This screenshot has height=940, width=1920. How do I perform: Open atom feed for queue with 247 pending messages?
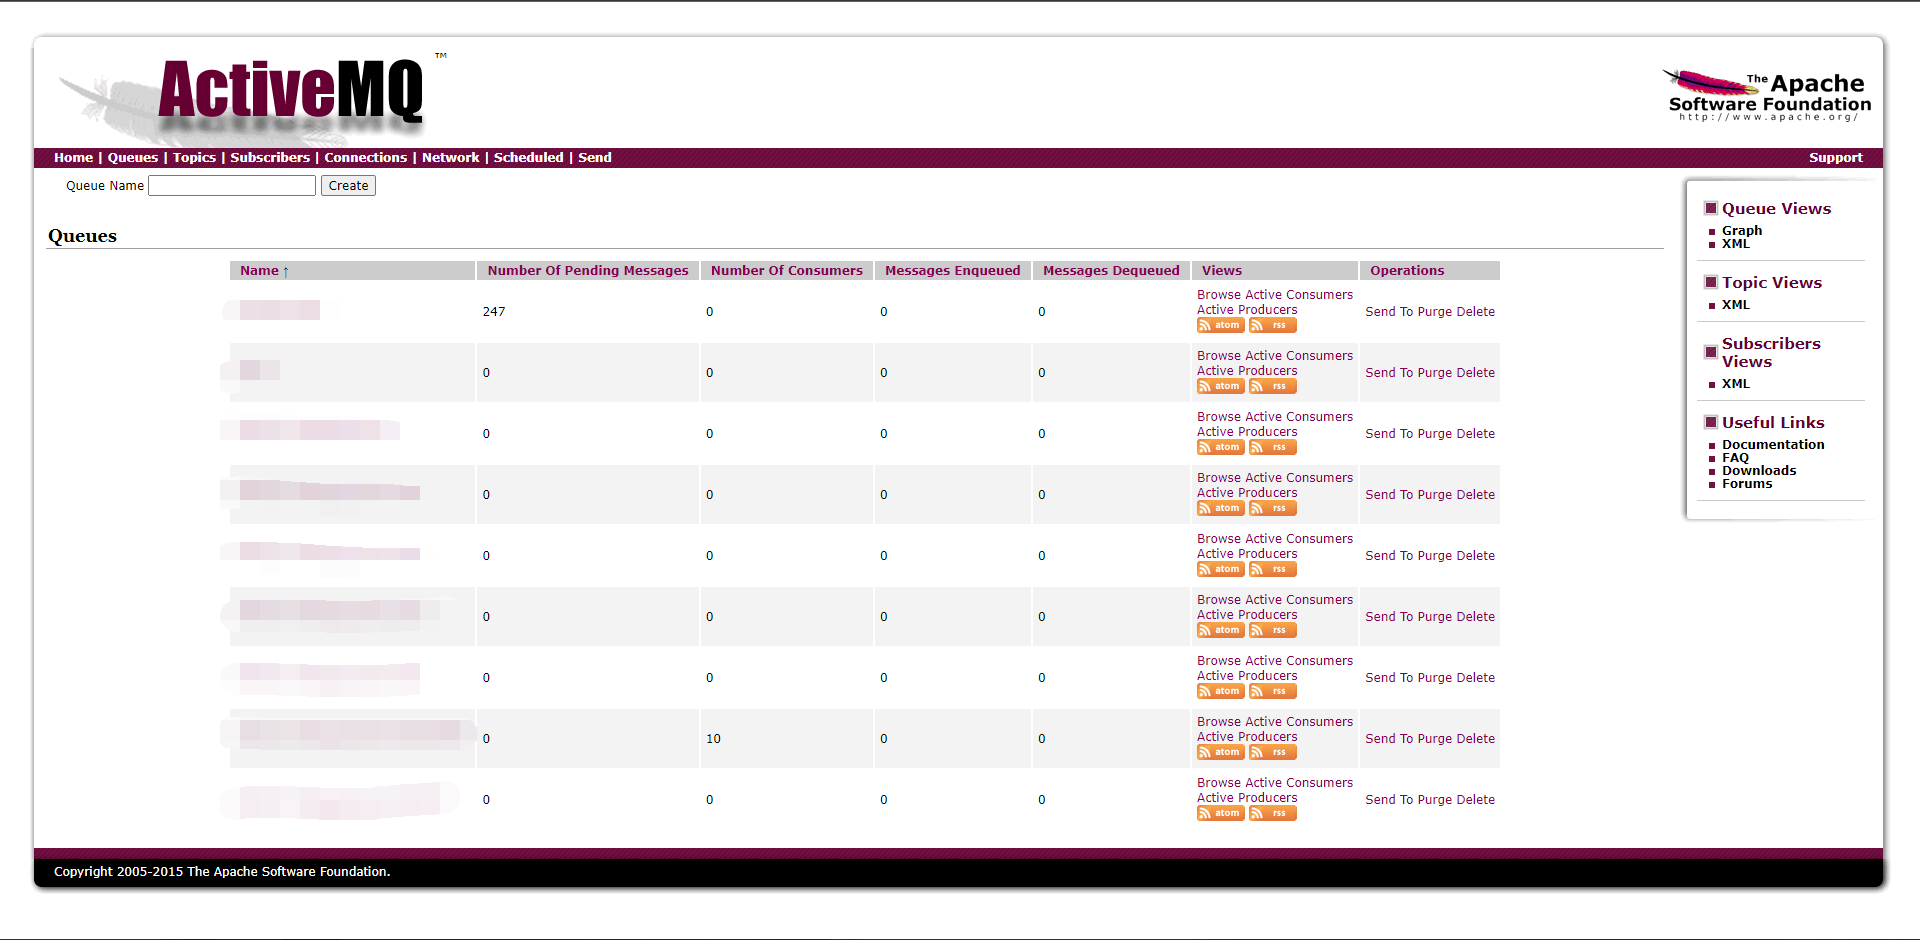click(x=1221, y=326)
